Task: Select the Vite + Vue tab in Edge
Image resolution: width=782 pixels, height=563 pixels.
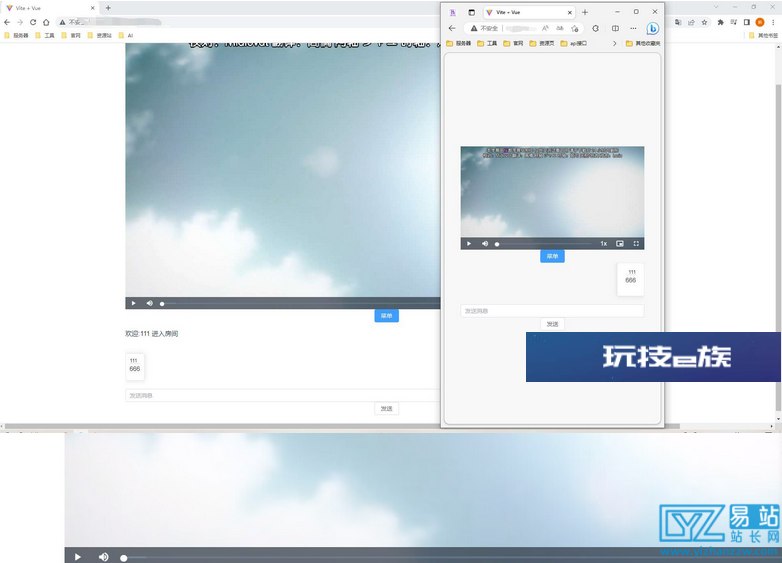Action: click(520, 12)
